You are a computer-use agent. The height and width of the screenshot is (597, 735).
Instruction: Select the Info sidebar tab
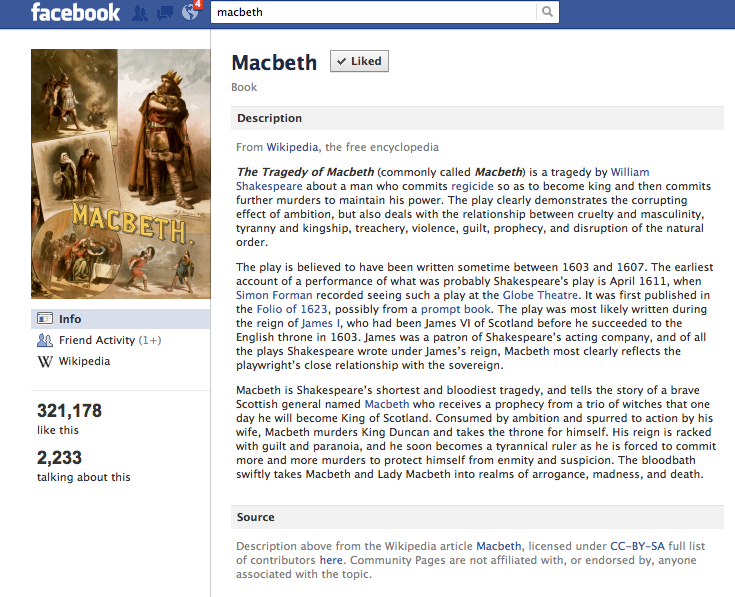point(120,319)
